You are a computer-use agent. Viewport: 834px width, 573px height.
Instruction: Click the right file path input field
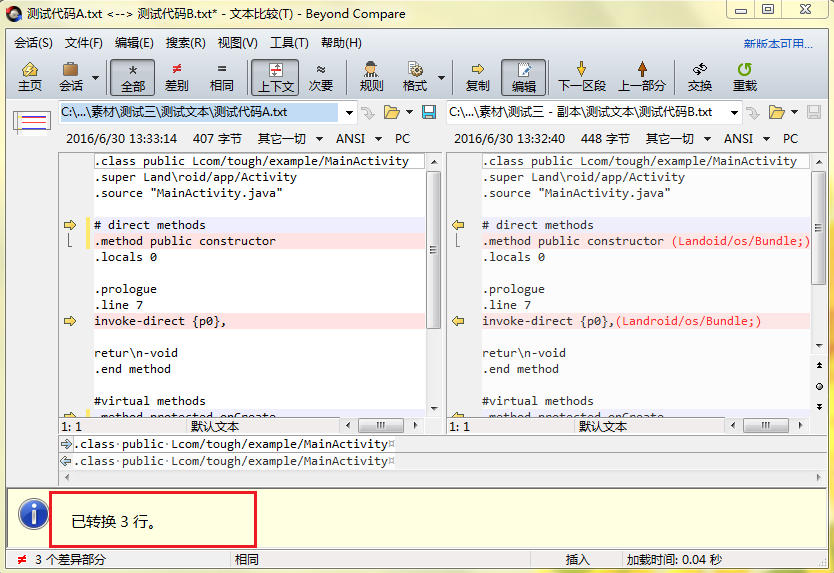tap(590, 112)
